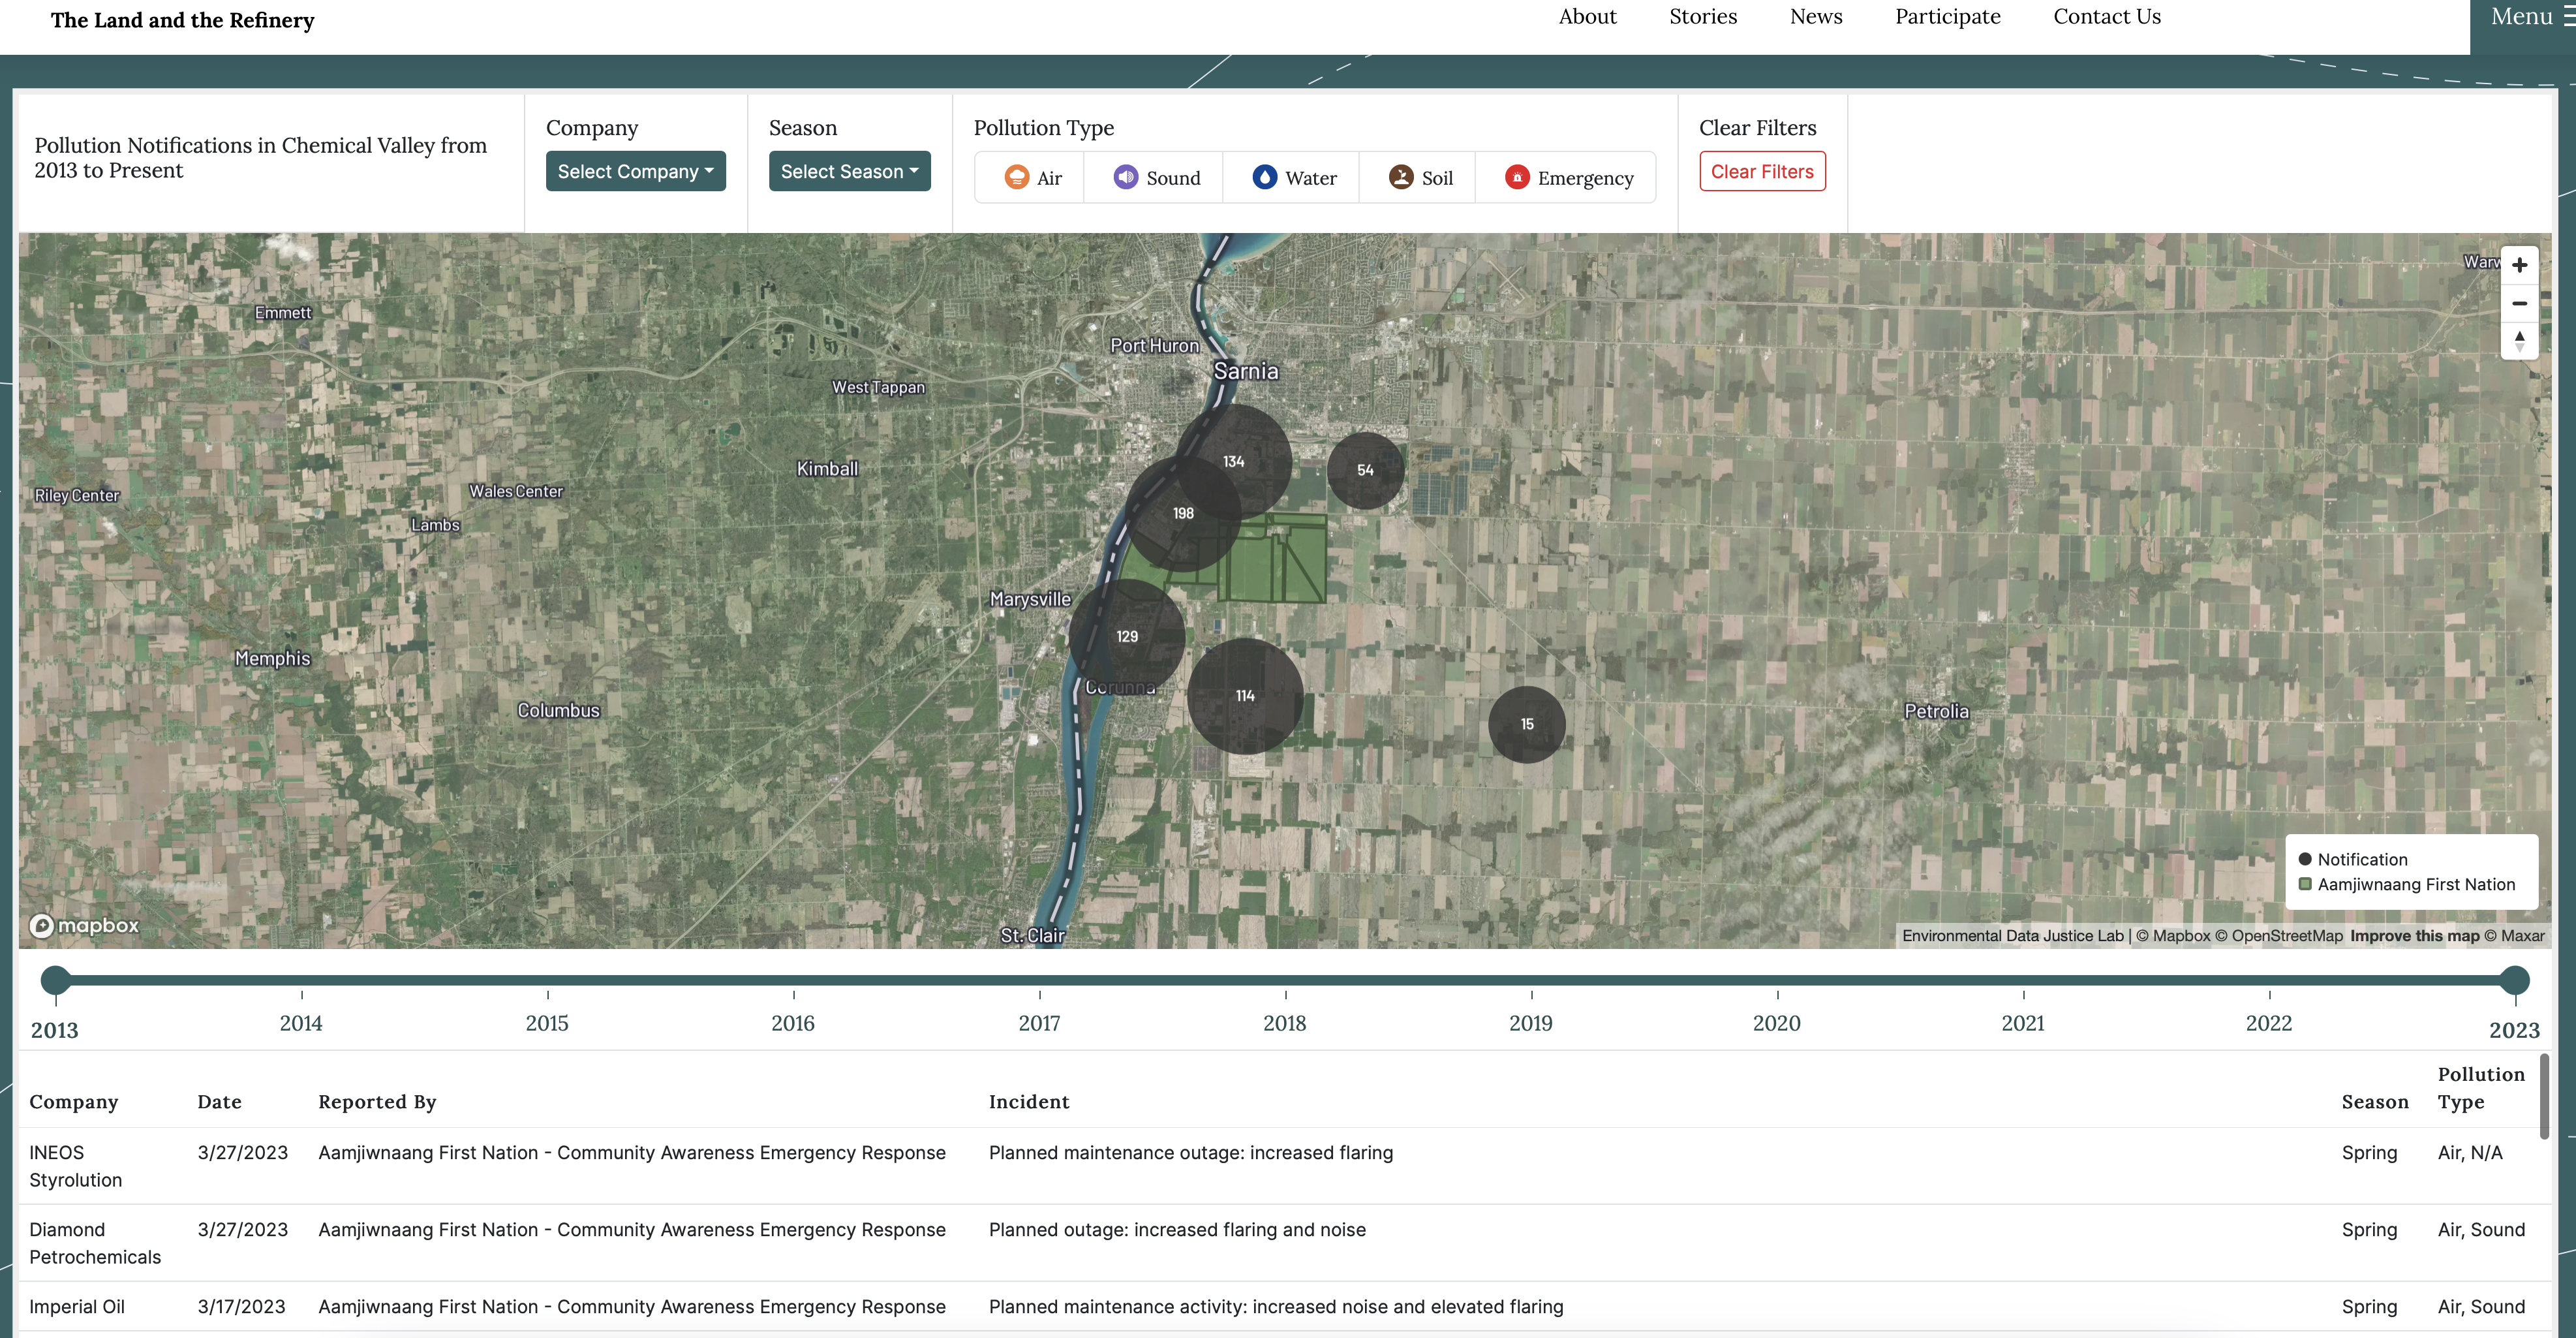This screenshot has height=1338, width=2576.
Task: Click 'Planned maintenance outage: increased flaring' incident
Action: pyautogui.click(x=1191, y=1153)
